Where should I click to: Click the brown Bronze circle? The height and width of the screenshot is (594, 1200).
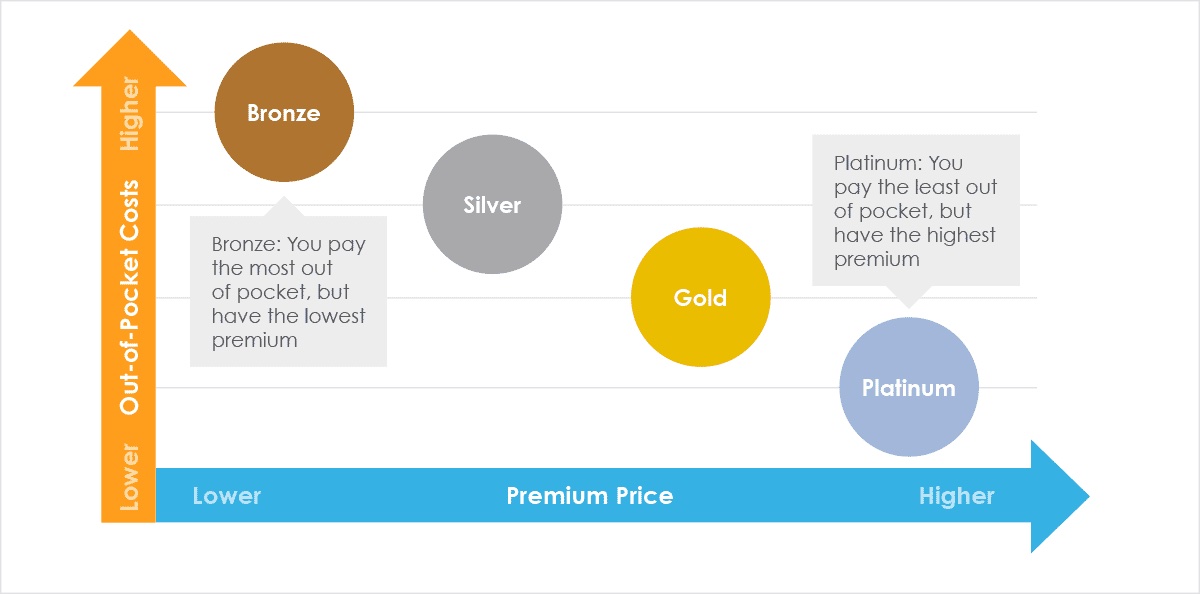pos(284,112)
